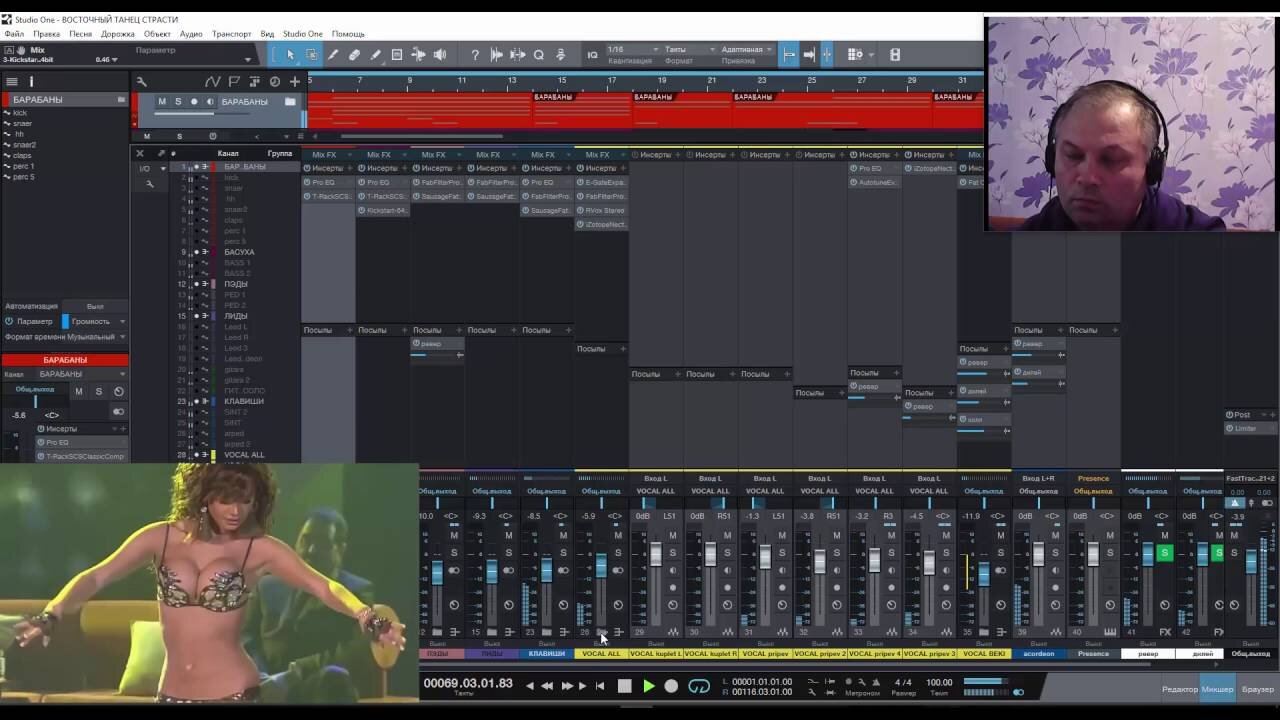The image size is (1280, 720).
Task: Select the Mute tool
Action: 397,55
